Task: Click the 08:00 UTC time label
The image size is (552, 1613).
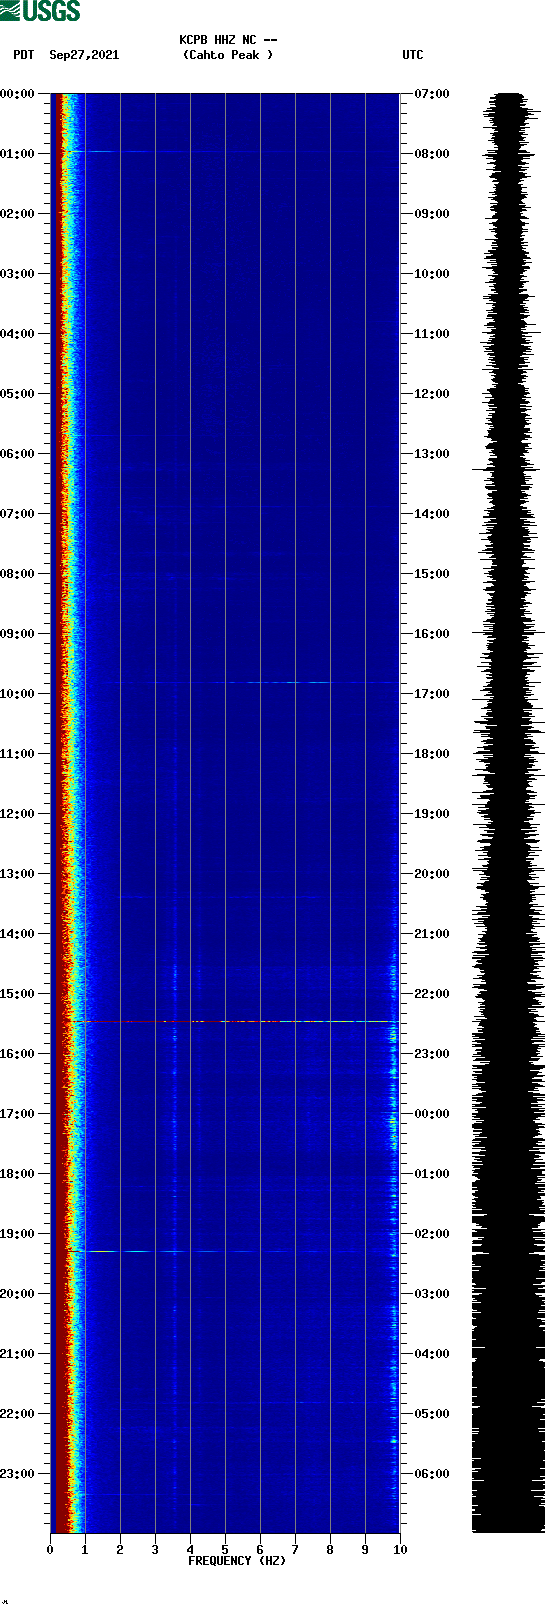Action: (x=432, y=154)
